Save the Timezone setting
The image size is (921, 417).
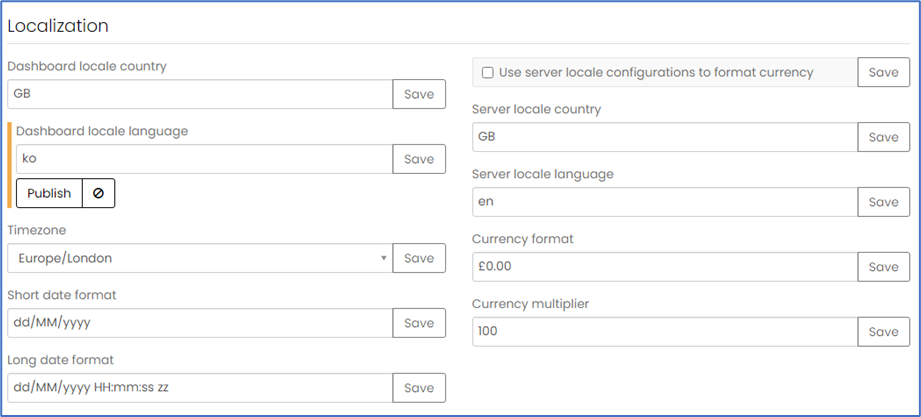tap(419, 258)
